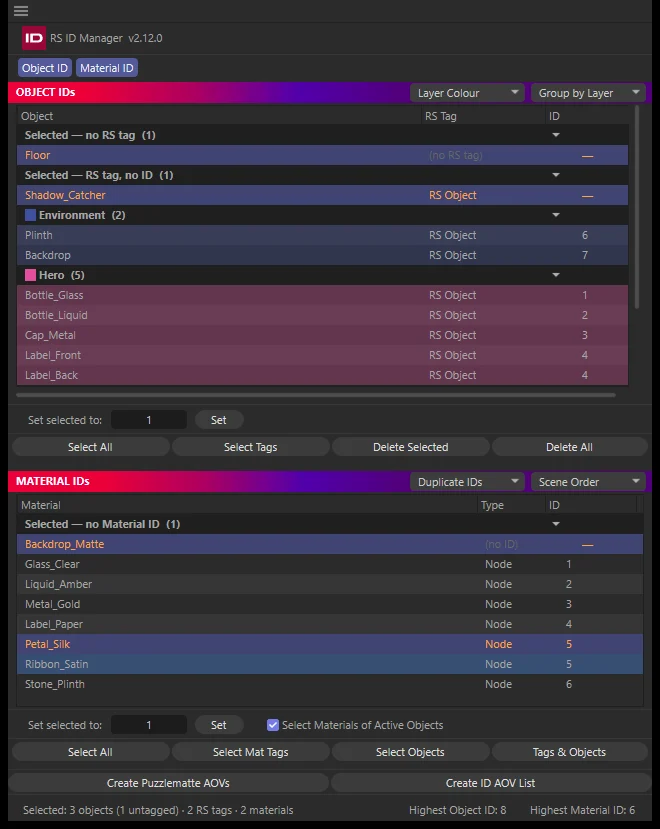Screen dimensions: 660x829
Task: Select the Metal_Gold material row
Action: point(330,604)
